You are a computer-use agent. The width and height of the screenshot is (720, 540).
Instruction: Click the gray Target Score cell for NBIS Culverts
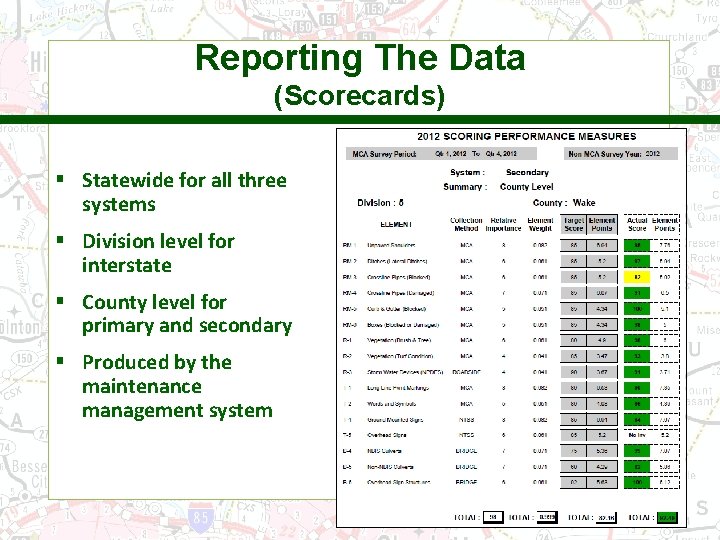(574, 451)
